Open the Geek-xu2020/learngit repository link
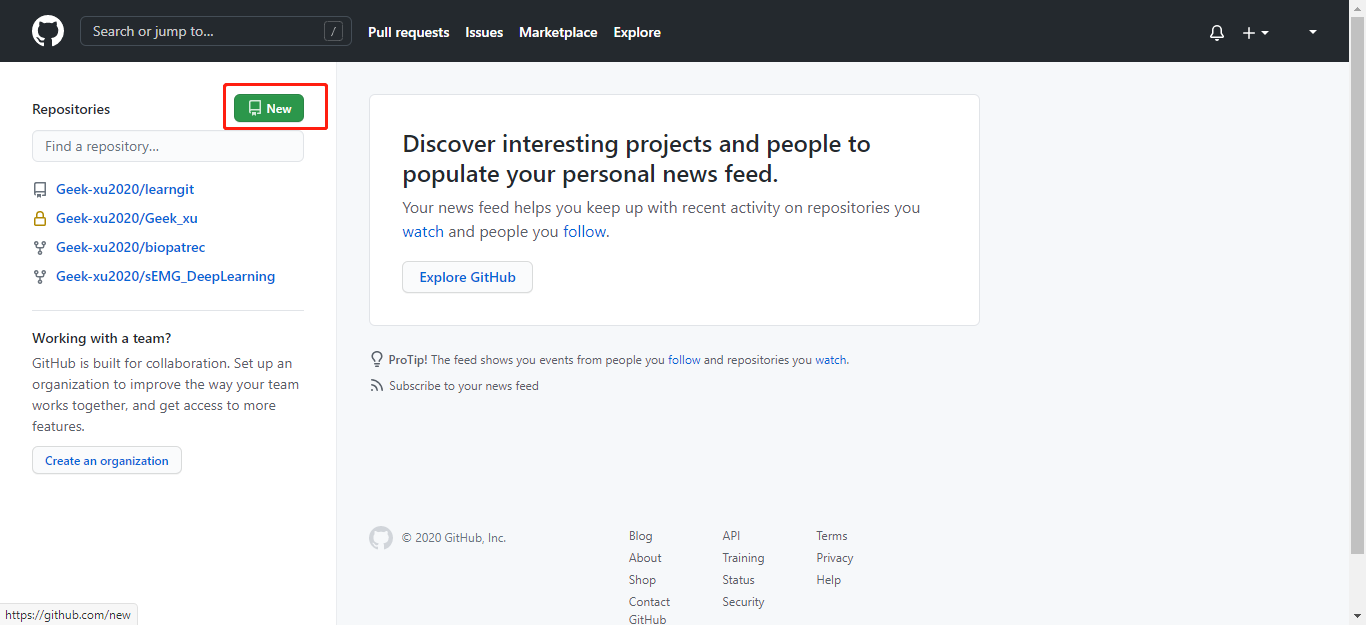Screen dimensions: 1366x625 click(132, 189)
